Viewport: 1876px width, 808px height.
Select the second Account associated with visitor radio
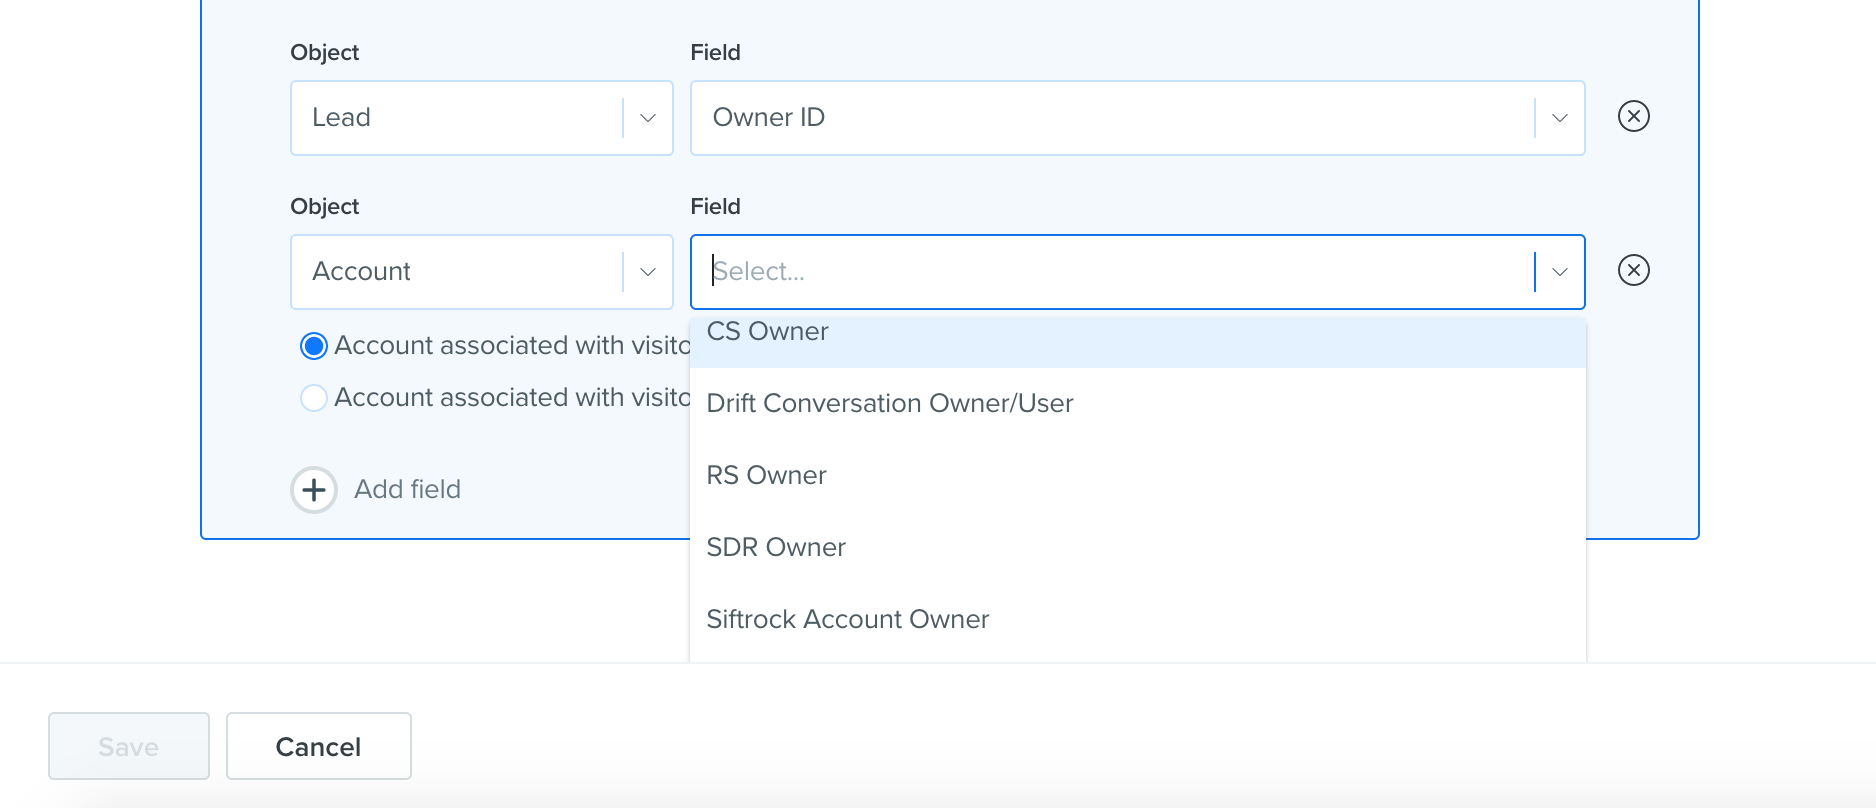(314, 398)
